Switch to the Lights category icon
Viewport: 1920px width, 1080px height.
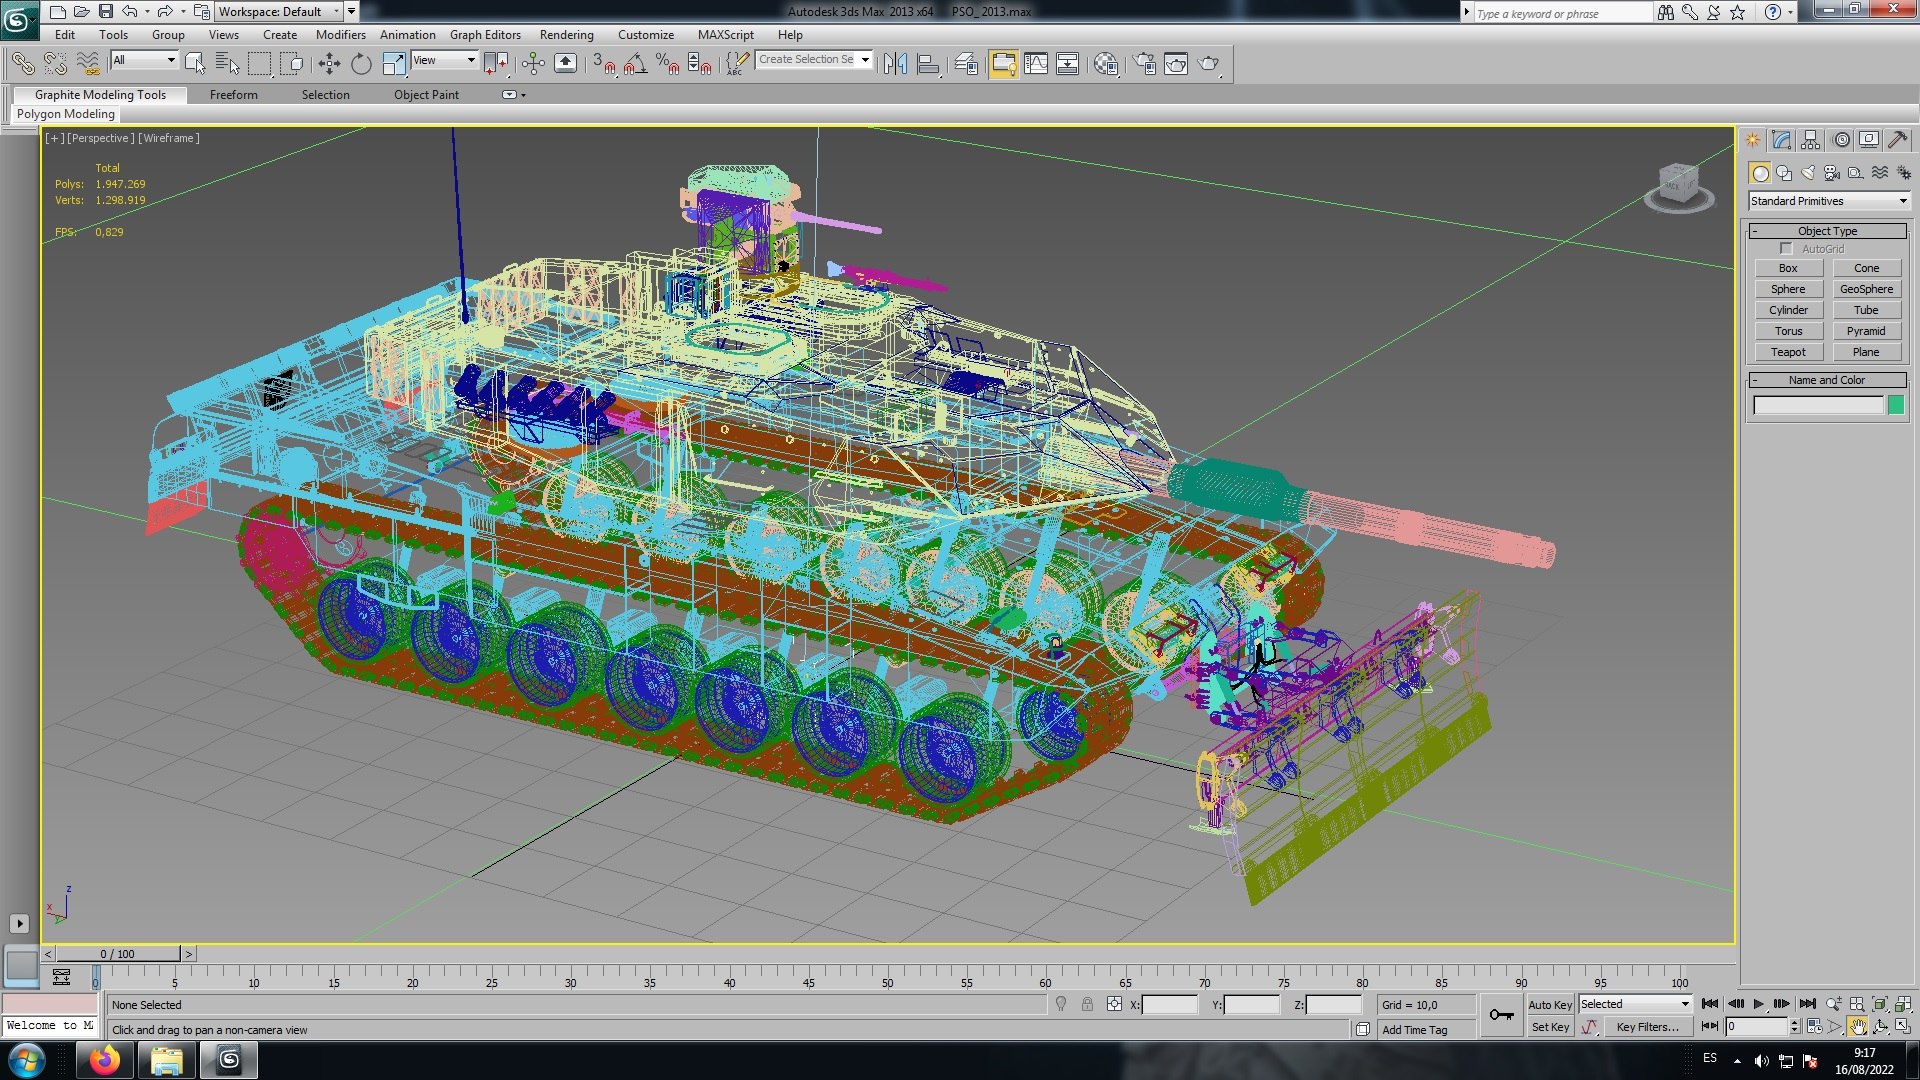[1808, 173]
